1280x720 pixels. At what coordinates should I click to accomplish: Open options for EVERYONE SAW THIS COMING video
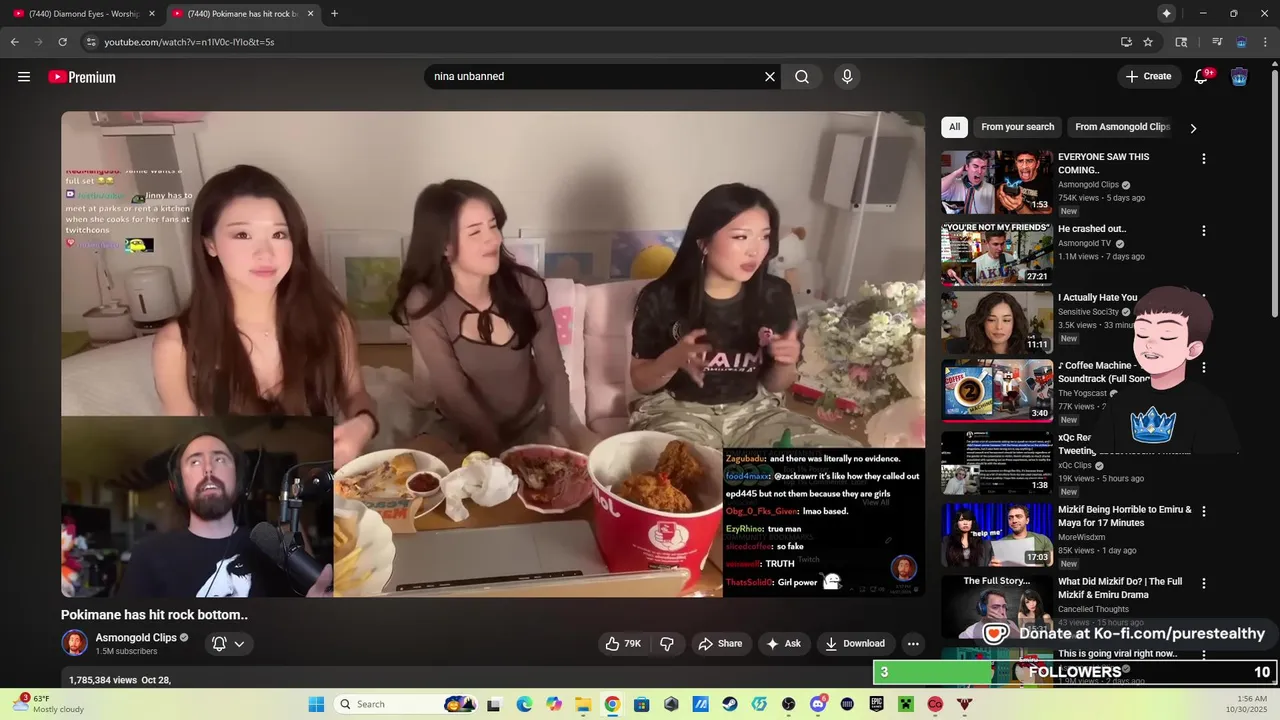(1203, 159)
